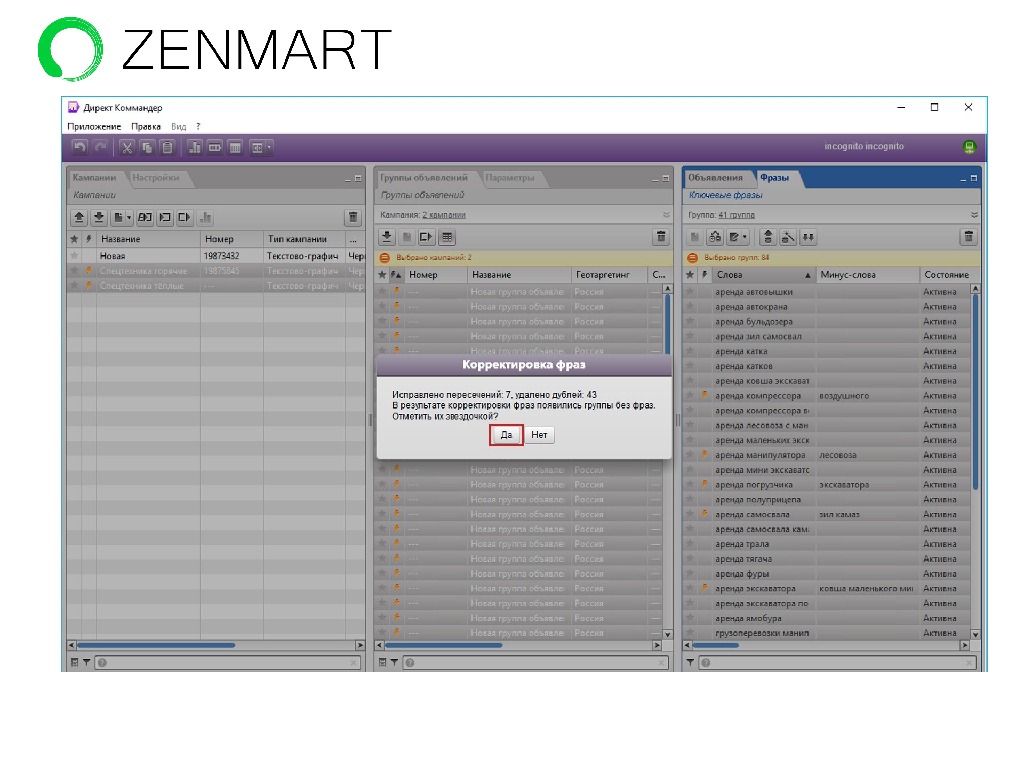Toggle star for phrase 'аренда автокрана'

click(x=690, y=307)
